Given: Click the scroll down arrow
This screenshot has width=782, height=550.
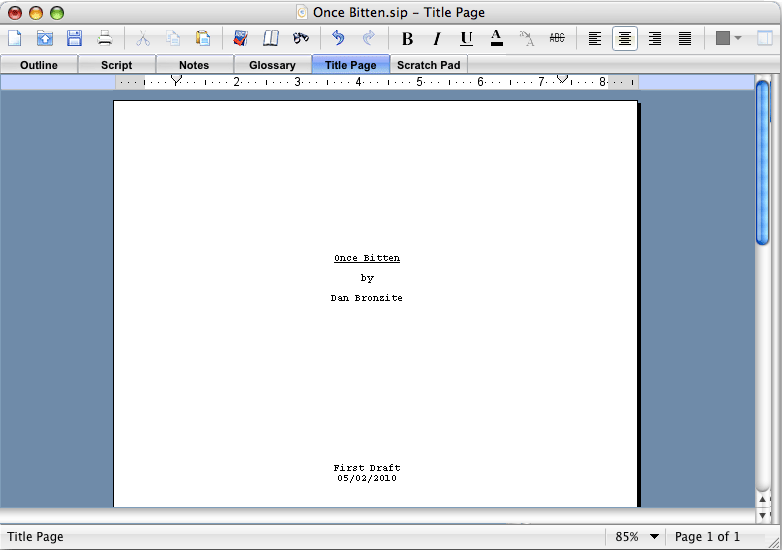Looking at the screenshot, I should coord(763,515).
